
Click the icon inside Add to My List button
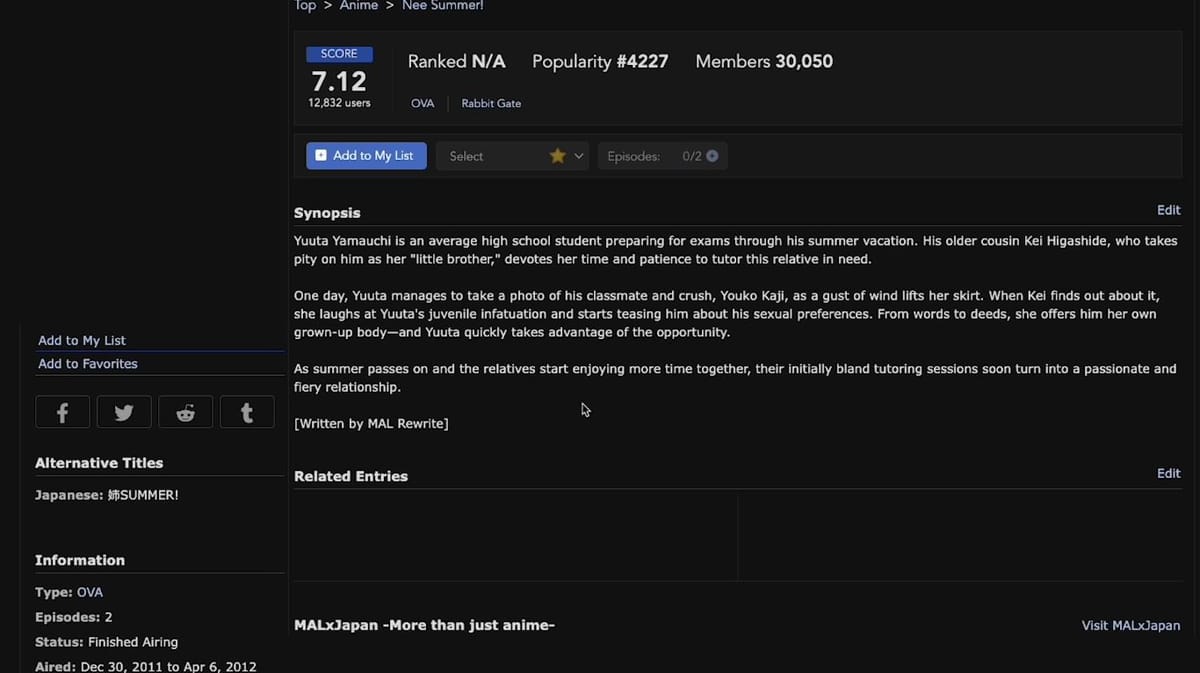pos(321,156)
